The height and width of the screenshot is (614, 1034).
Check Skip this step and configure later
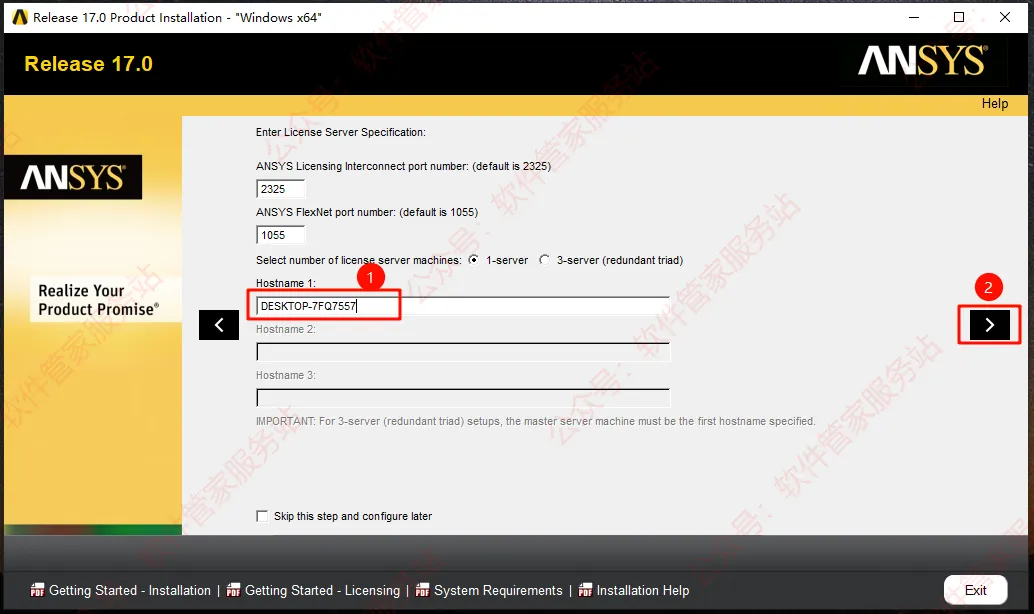tap(262, 516)
